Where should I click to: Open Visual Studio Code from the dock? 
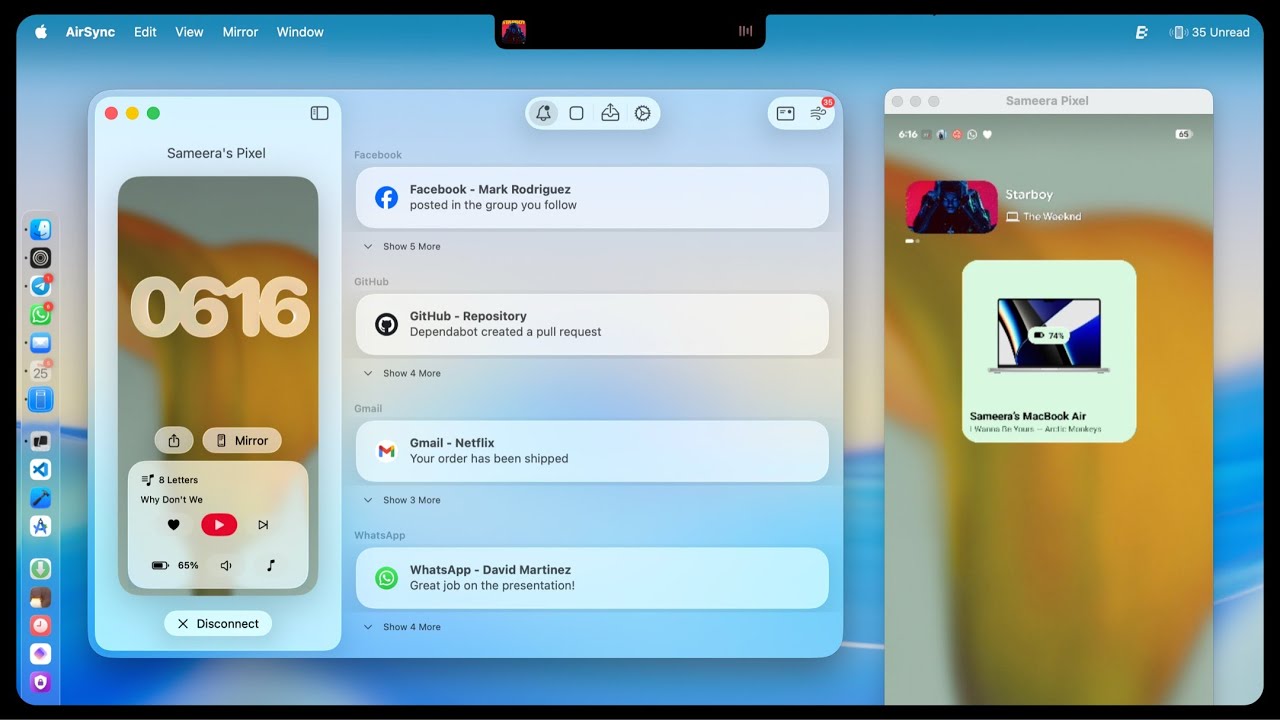coord(40,469)
